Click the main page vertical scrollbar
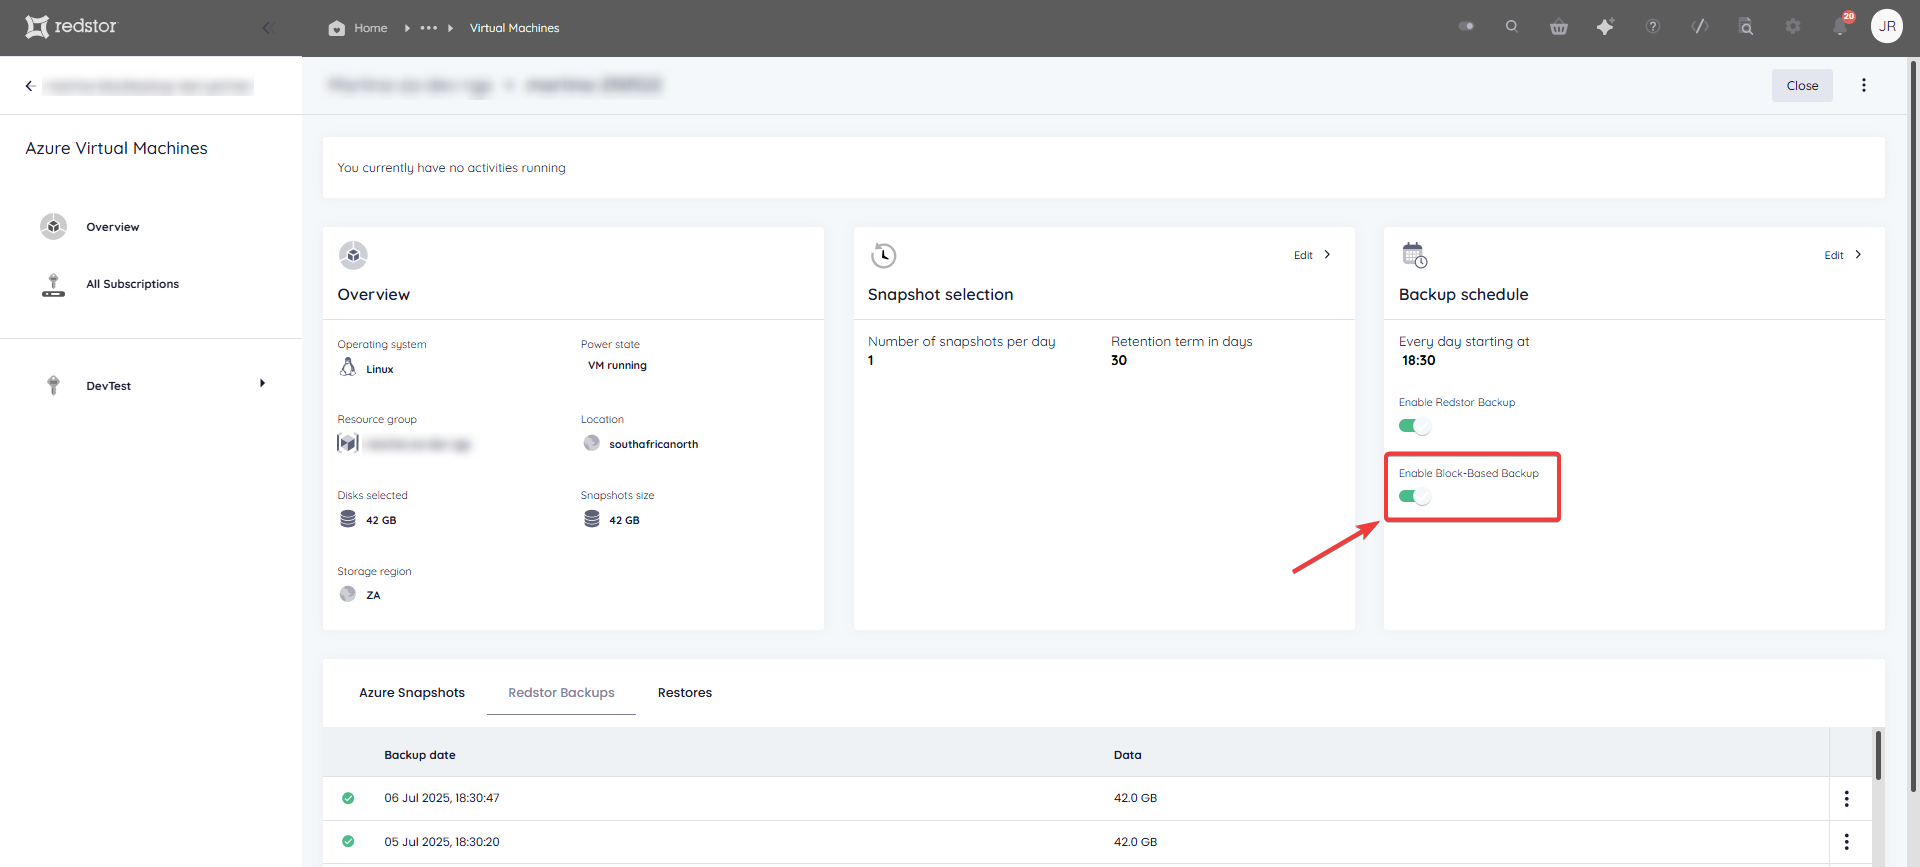 tap(1914, 426)
